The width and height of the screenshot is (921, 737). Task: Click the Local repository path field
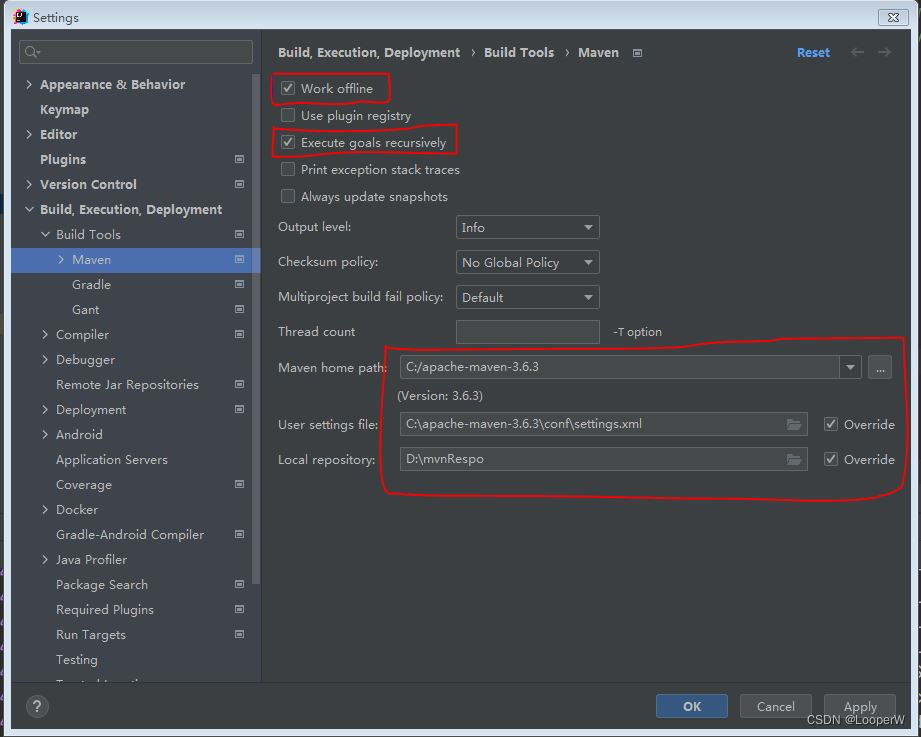click(x=603, y=459)
